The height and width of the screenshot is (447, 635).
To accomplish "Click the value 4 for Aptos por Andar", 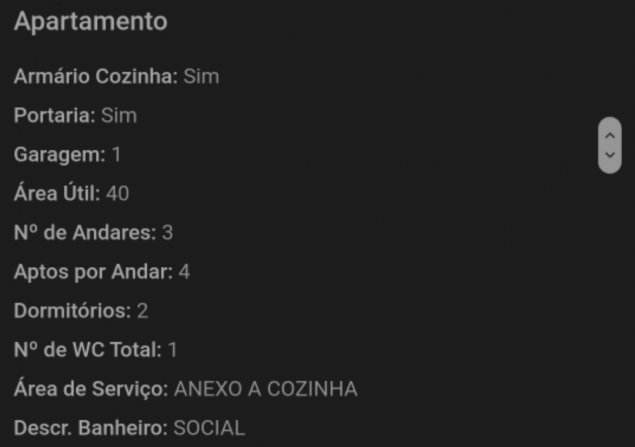I will coord(184,272).
